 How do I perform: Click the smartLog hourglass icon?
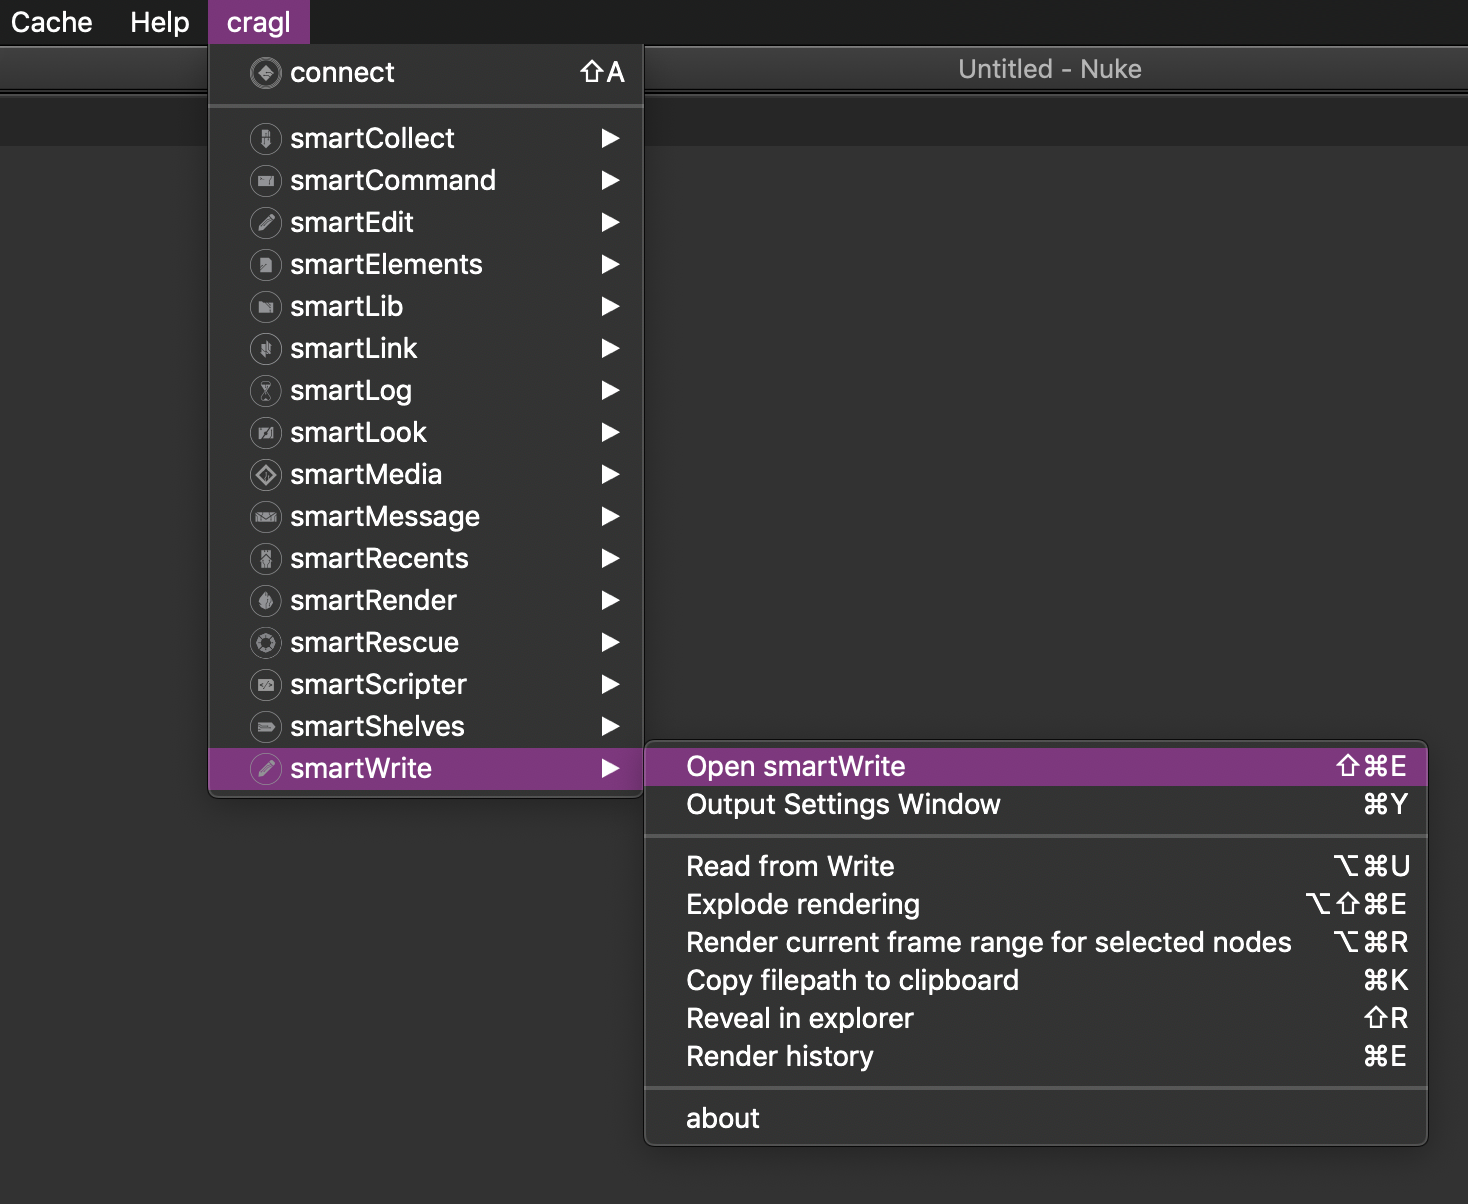[x=265, y=391]
